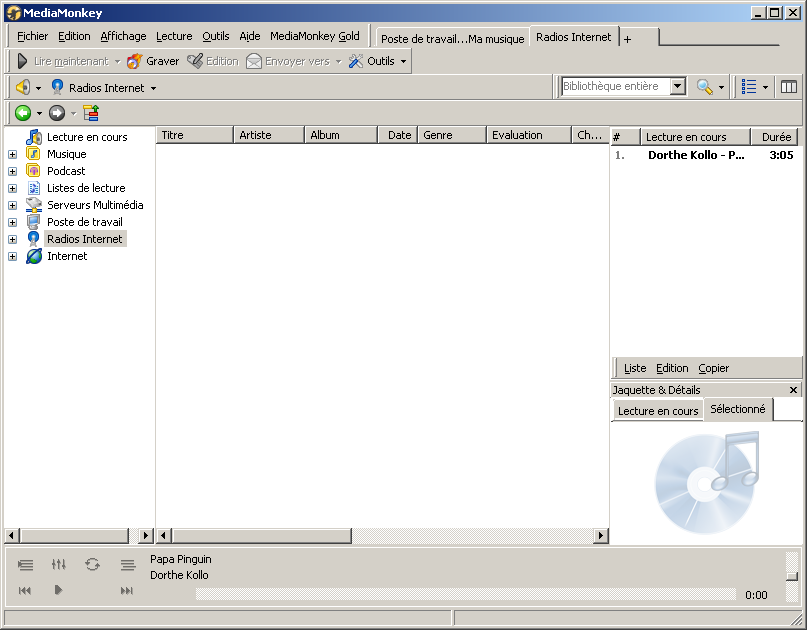Click the player lines icon beside repeat

tap(128, 565)
